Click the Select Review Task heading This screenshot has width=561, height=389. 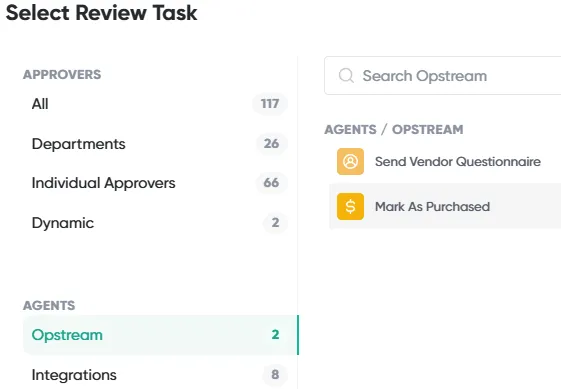[x=101, y=13]
